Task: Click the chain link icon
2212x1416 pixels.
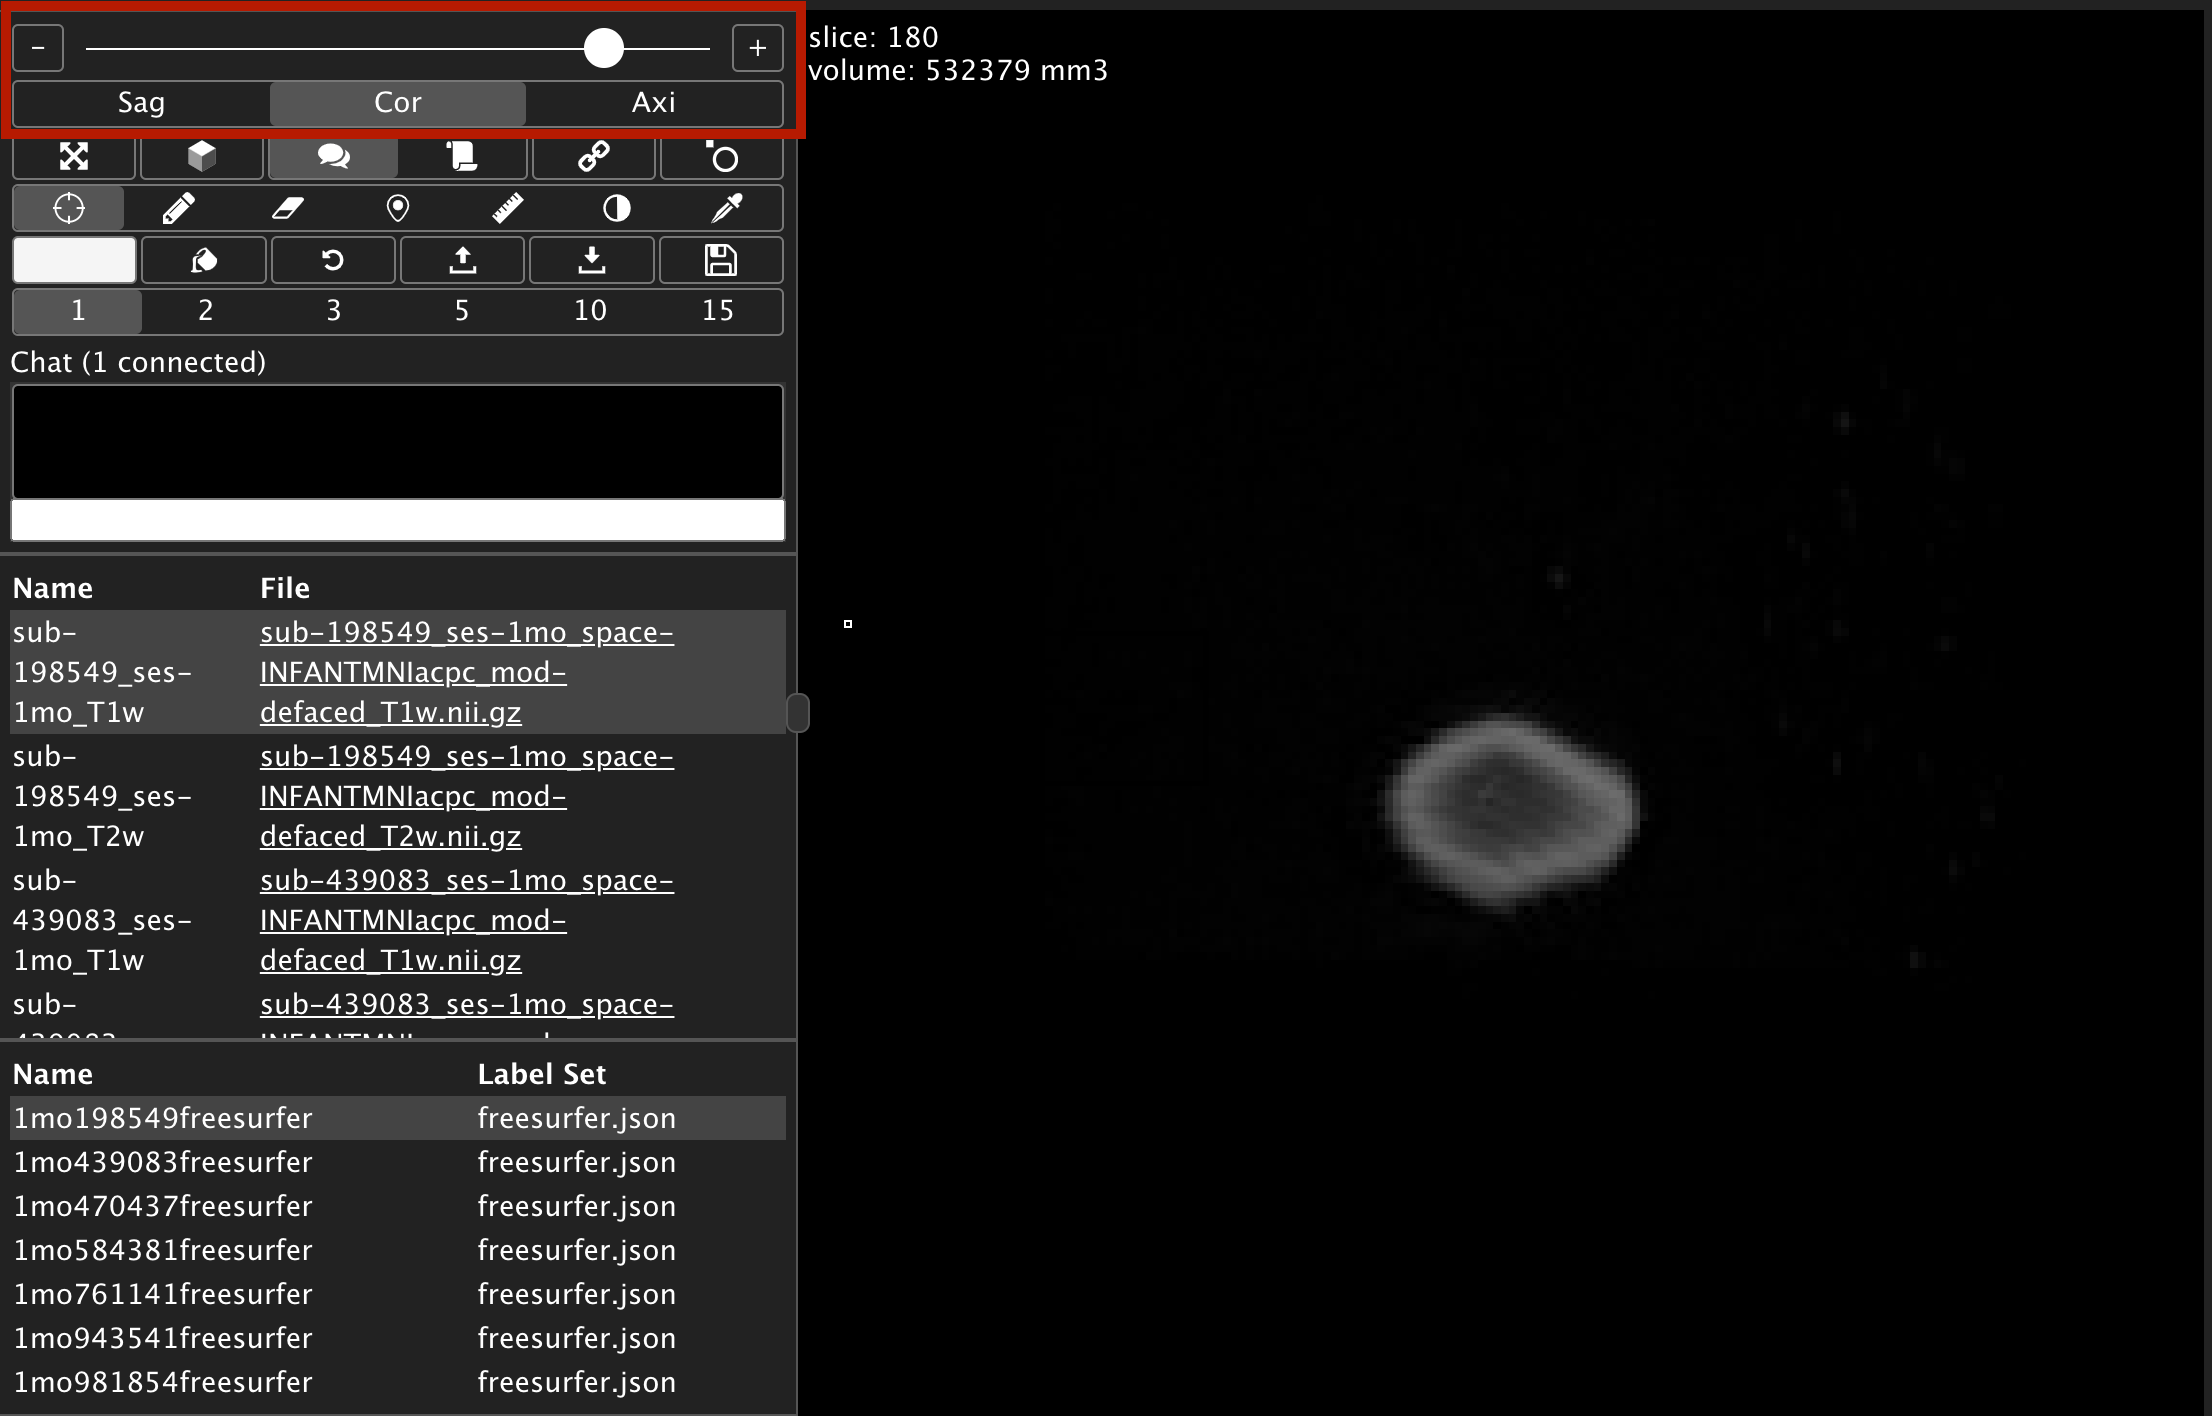Action: click(594, 157)
